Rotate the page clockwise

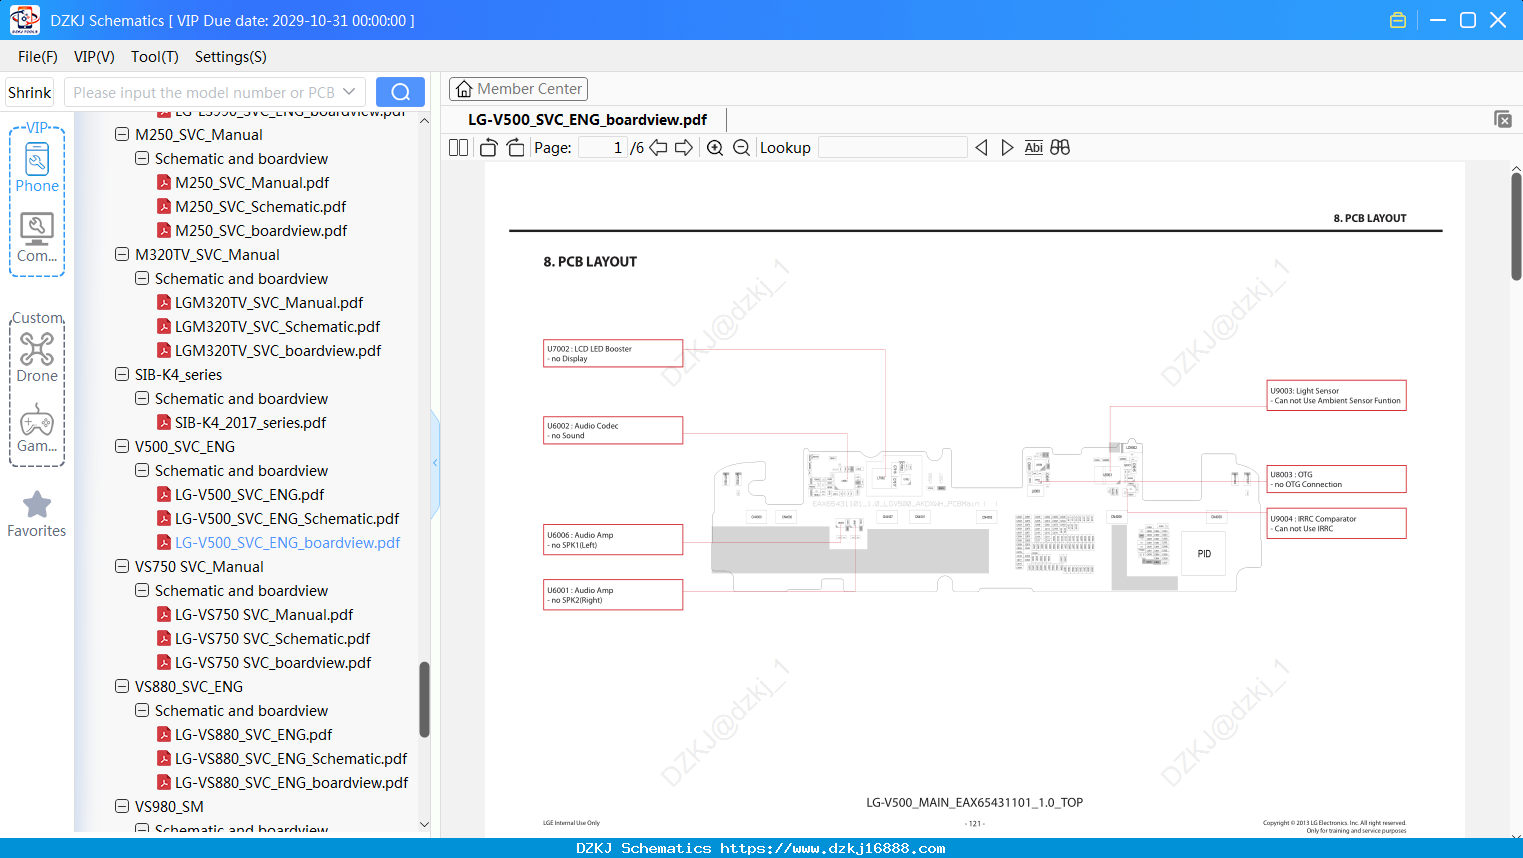(515, 148)
